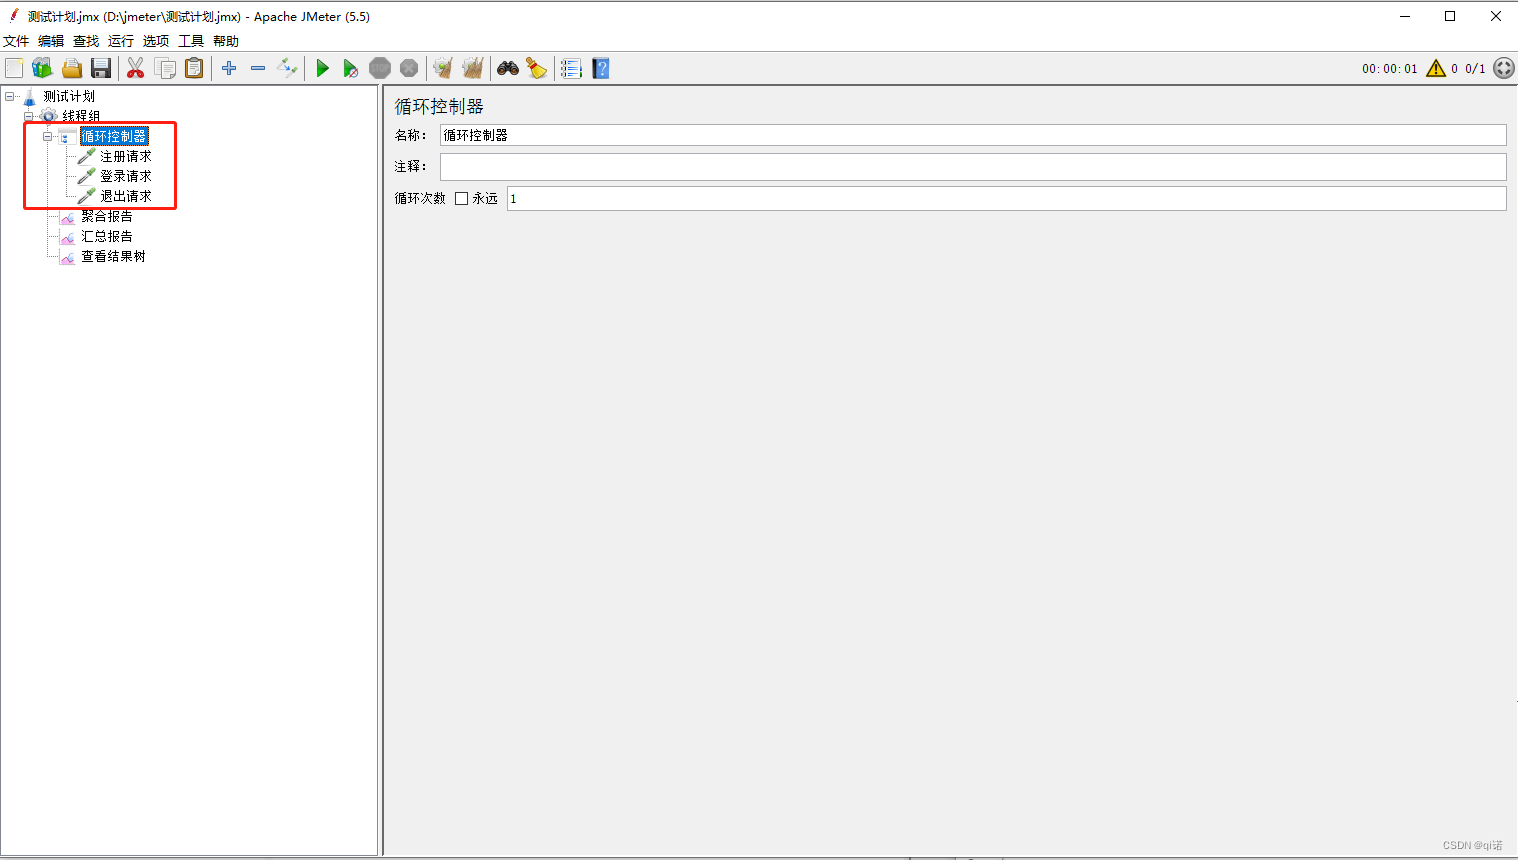1518x860 pixels.
Task: Collapse the 循环控制器 tree node
Action: (47, 136)
